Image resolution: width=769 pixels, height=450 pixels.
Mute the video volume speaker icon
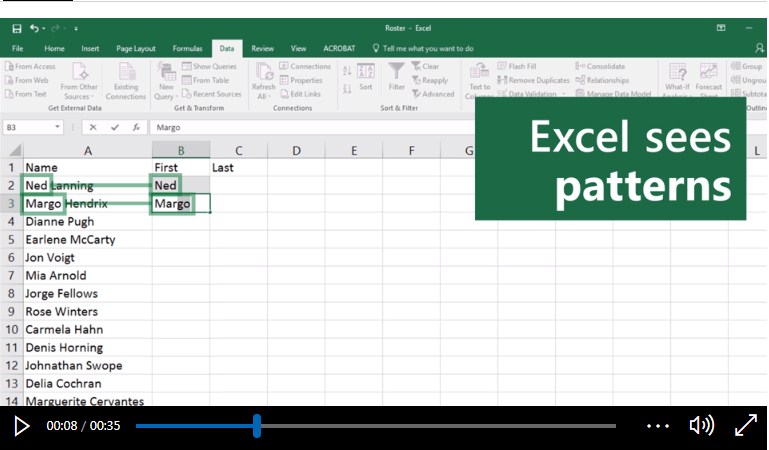(702, 425)
